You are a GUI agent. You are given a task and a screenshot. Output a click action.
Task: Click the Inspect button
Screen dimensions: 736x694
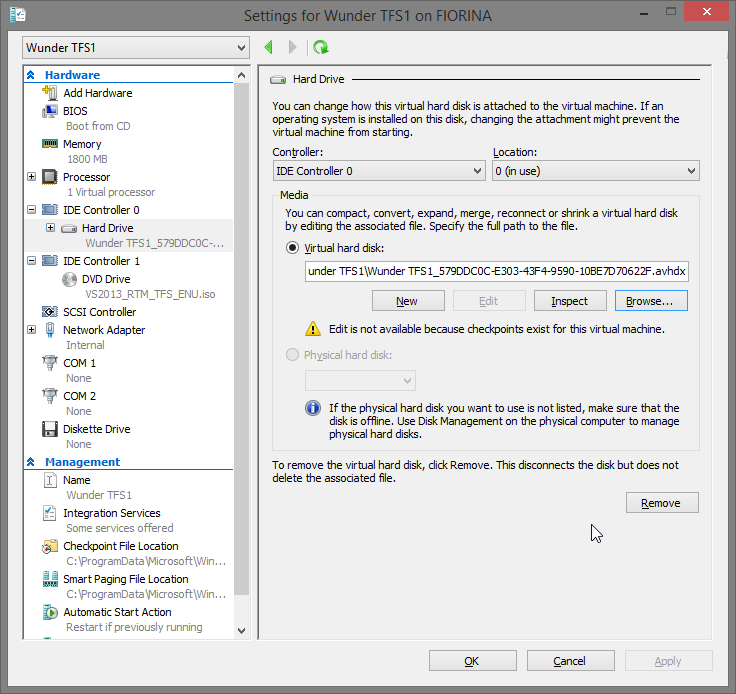tap(570, 301)
